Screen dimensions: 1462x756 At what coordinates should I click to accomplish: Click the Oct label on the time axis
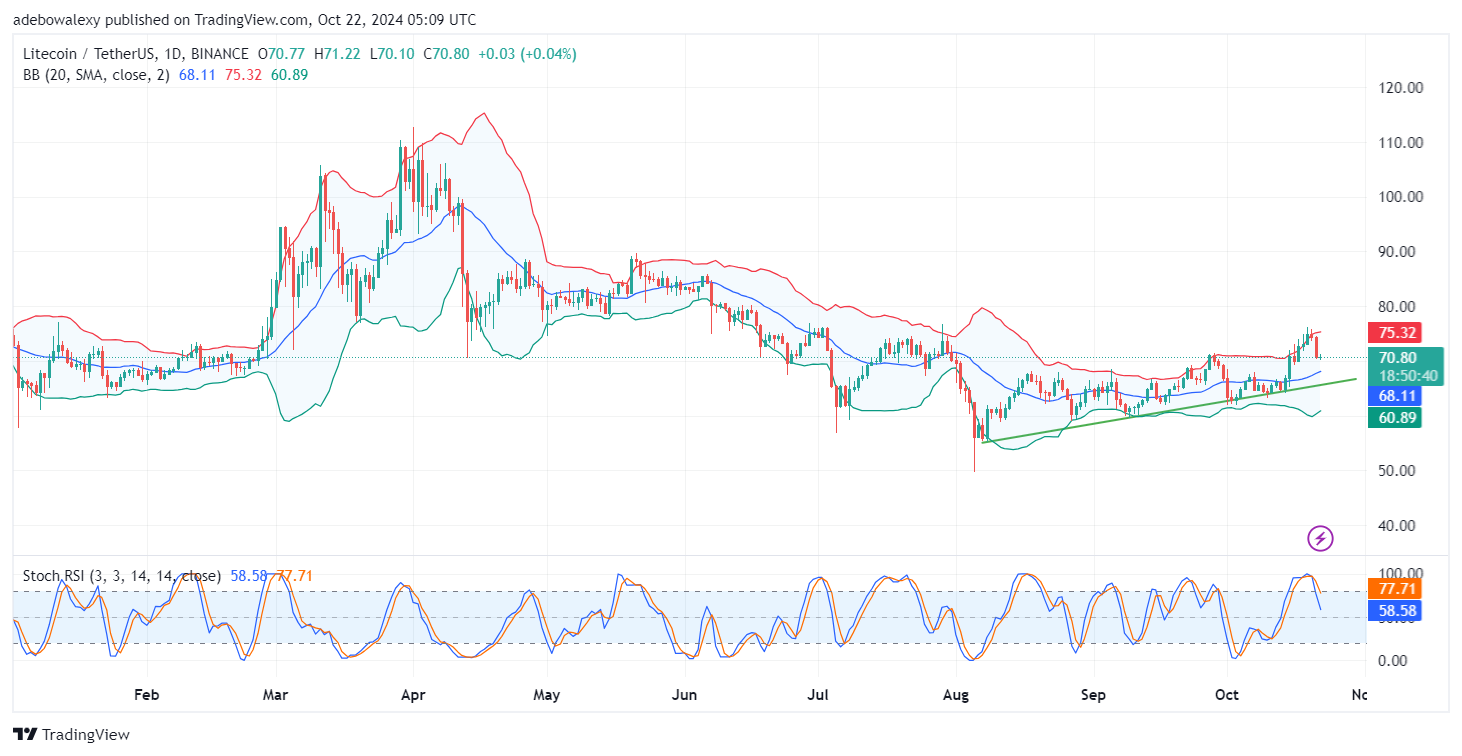point(1226,694)
